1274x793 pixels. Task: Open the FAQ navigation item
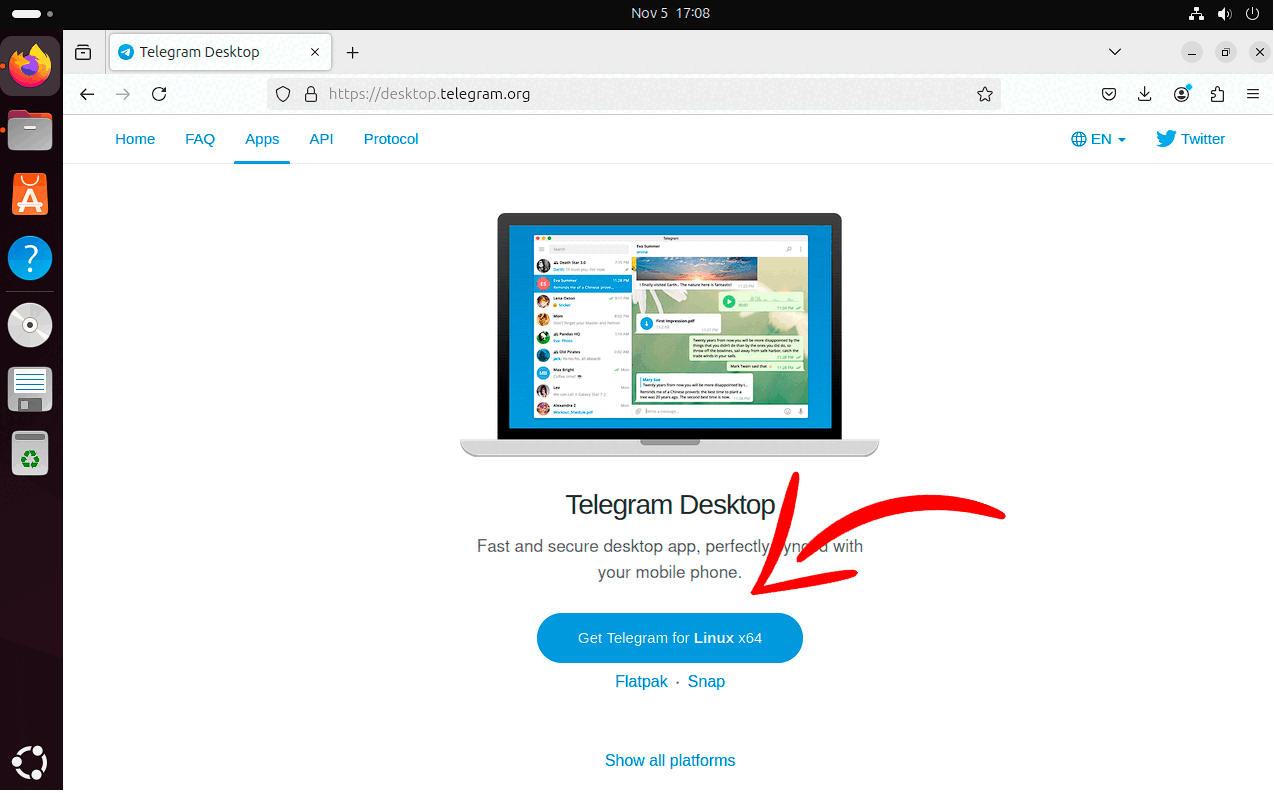(200, 139)
